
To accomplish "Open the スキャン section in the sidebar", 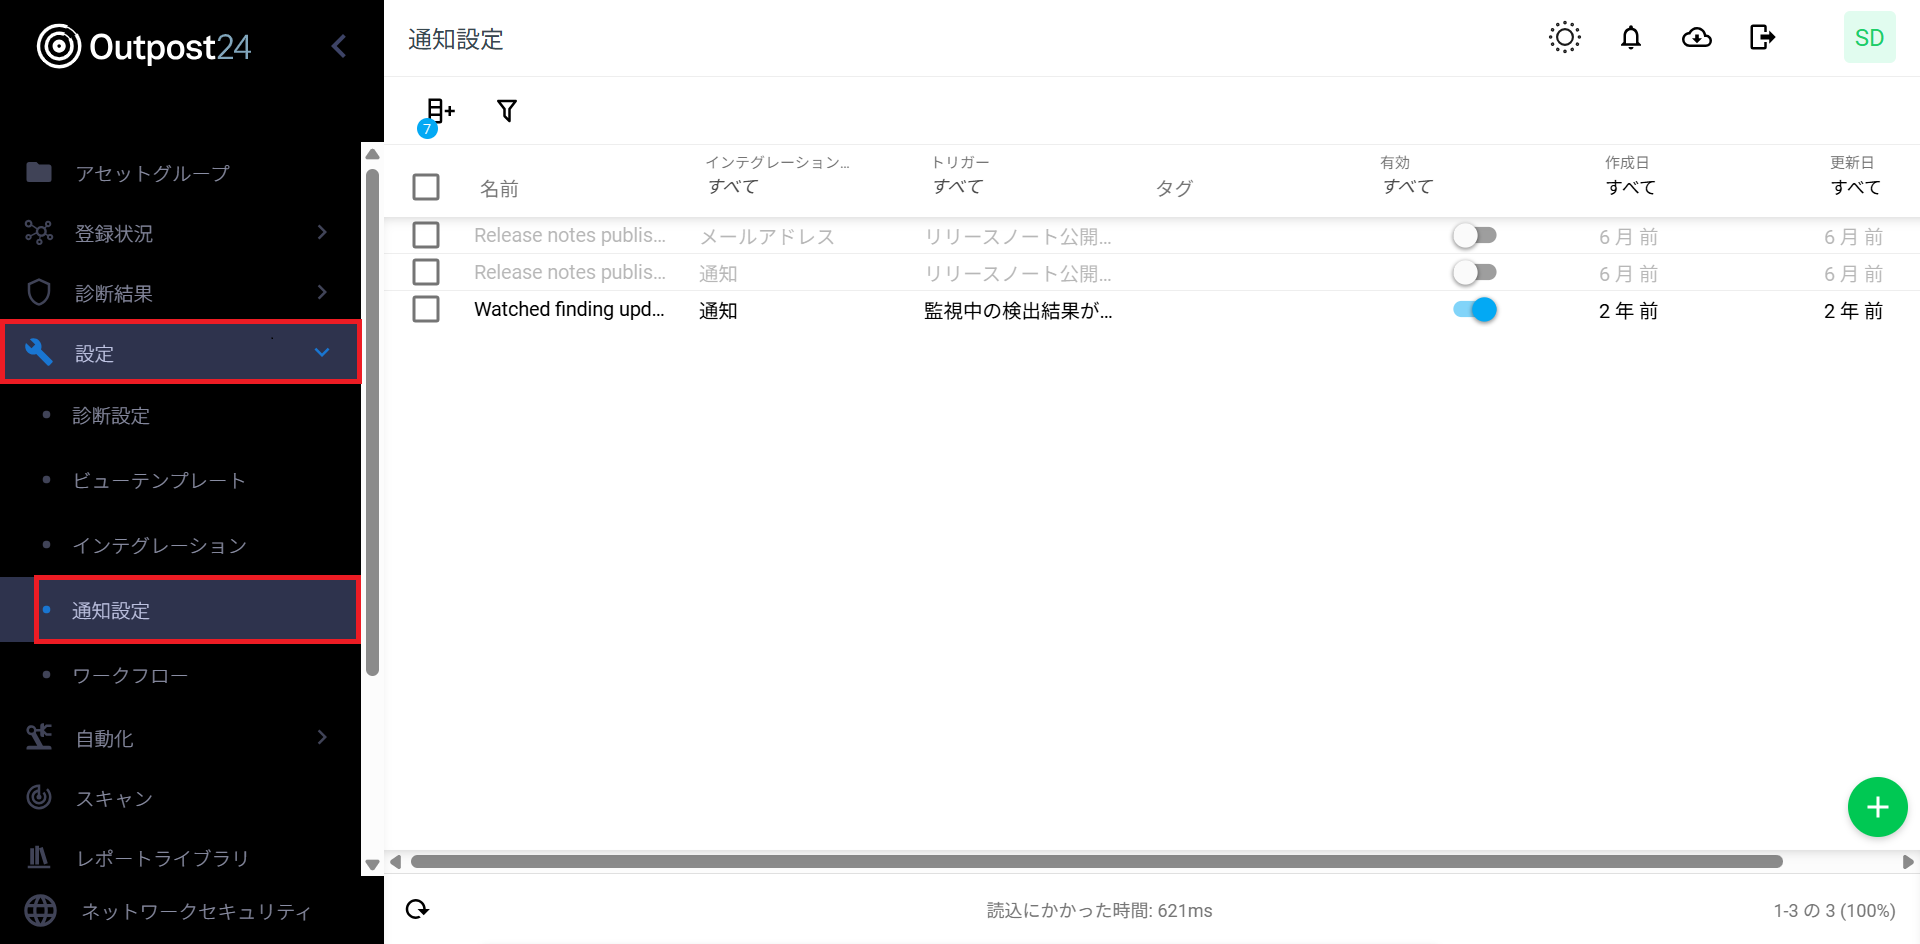I will coord(112,798).
